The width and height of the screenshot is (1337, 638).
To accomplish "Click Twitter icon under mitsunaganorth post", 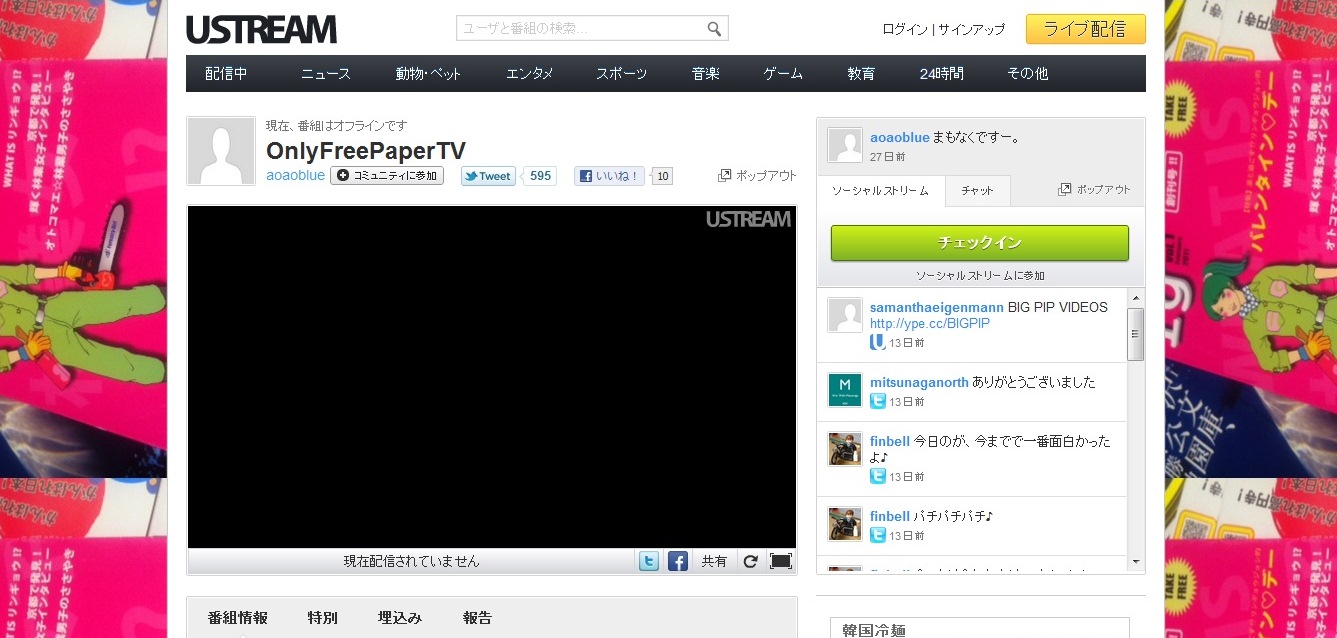I will [x=878, y=401].
